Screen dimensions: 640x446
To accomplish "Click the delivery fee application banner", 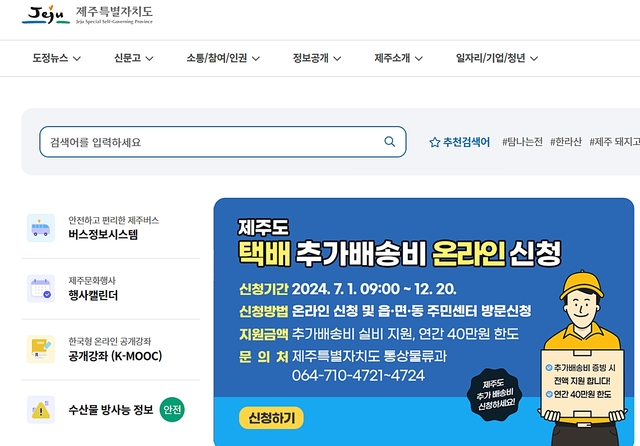I will [424, 322].
